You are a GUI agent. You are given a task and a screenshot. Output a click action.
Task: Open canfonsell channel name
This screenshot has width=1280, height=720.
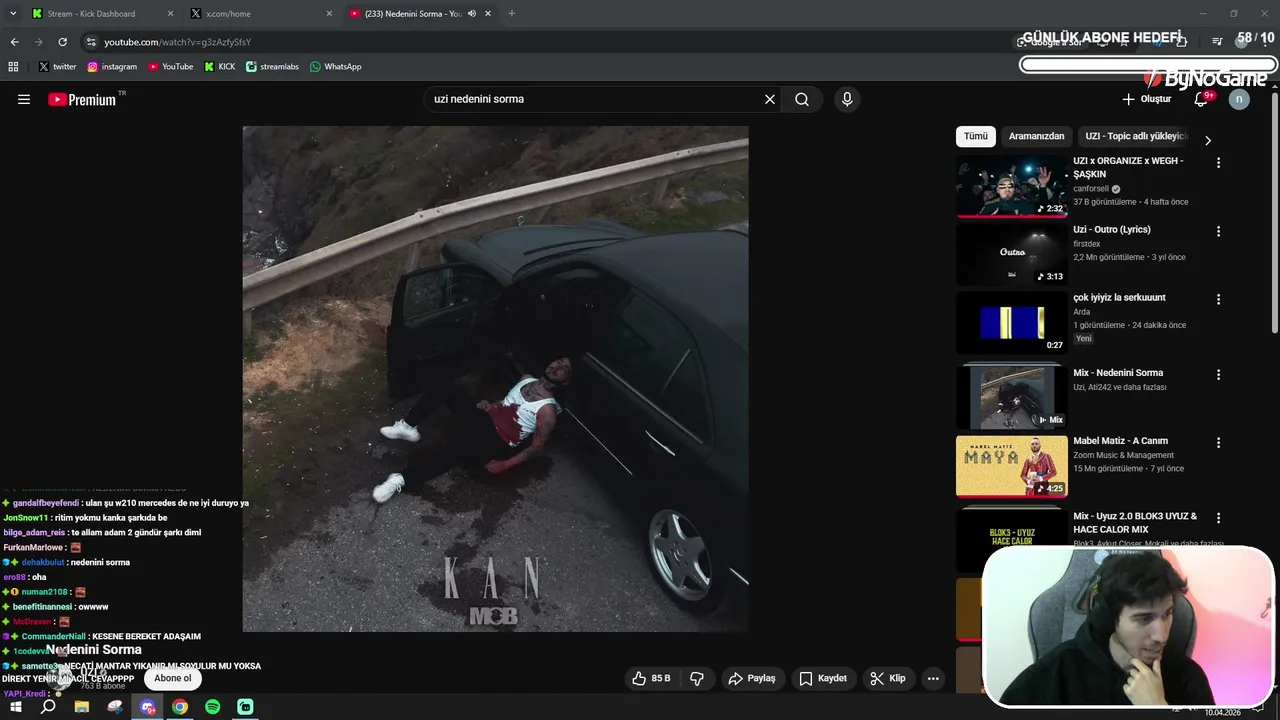pos(1091,189)
